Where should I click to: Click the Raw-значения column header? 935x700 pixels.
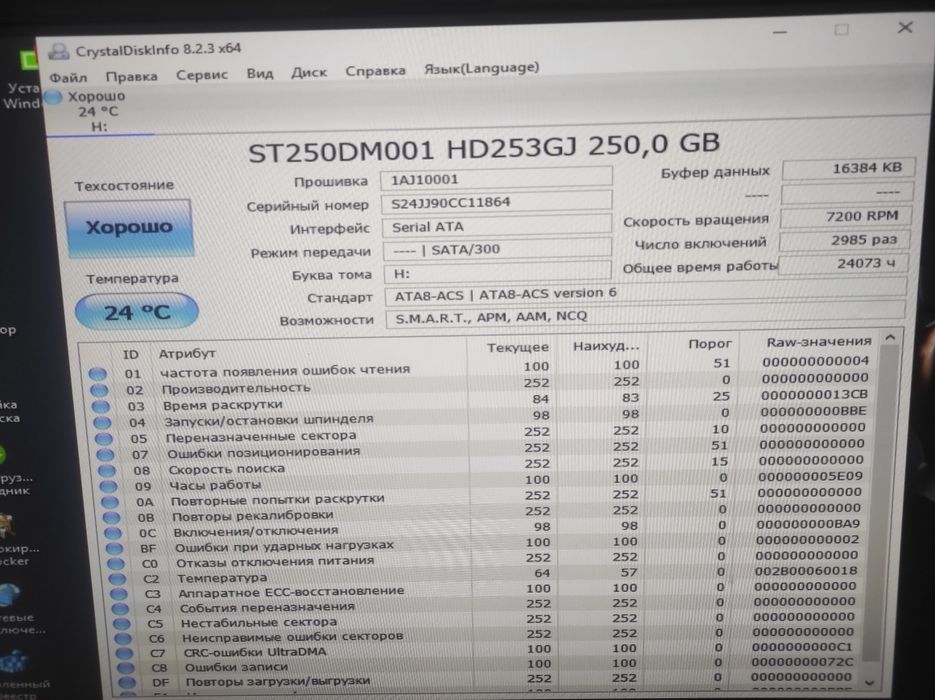pyautogui.click(x=818, y=342)
